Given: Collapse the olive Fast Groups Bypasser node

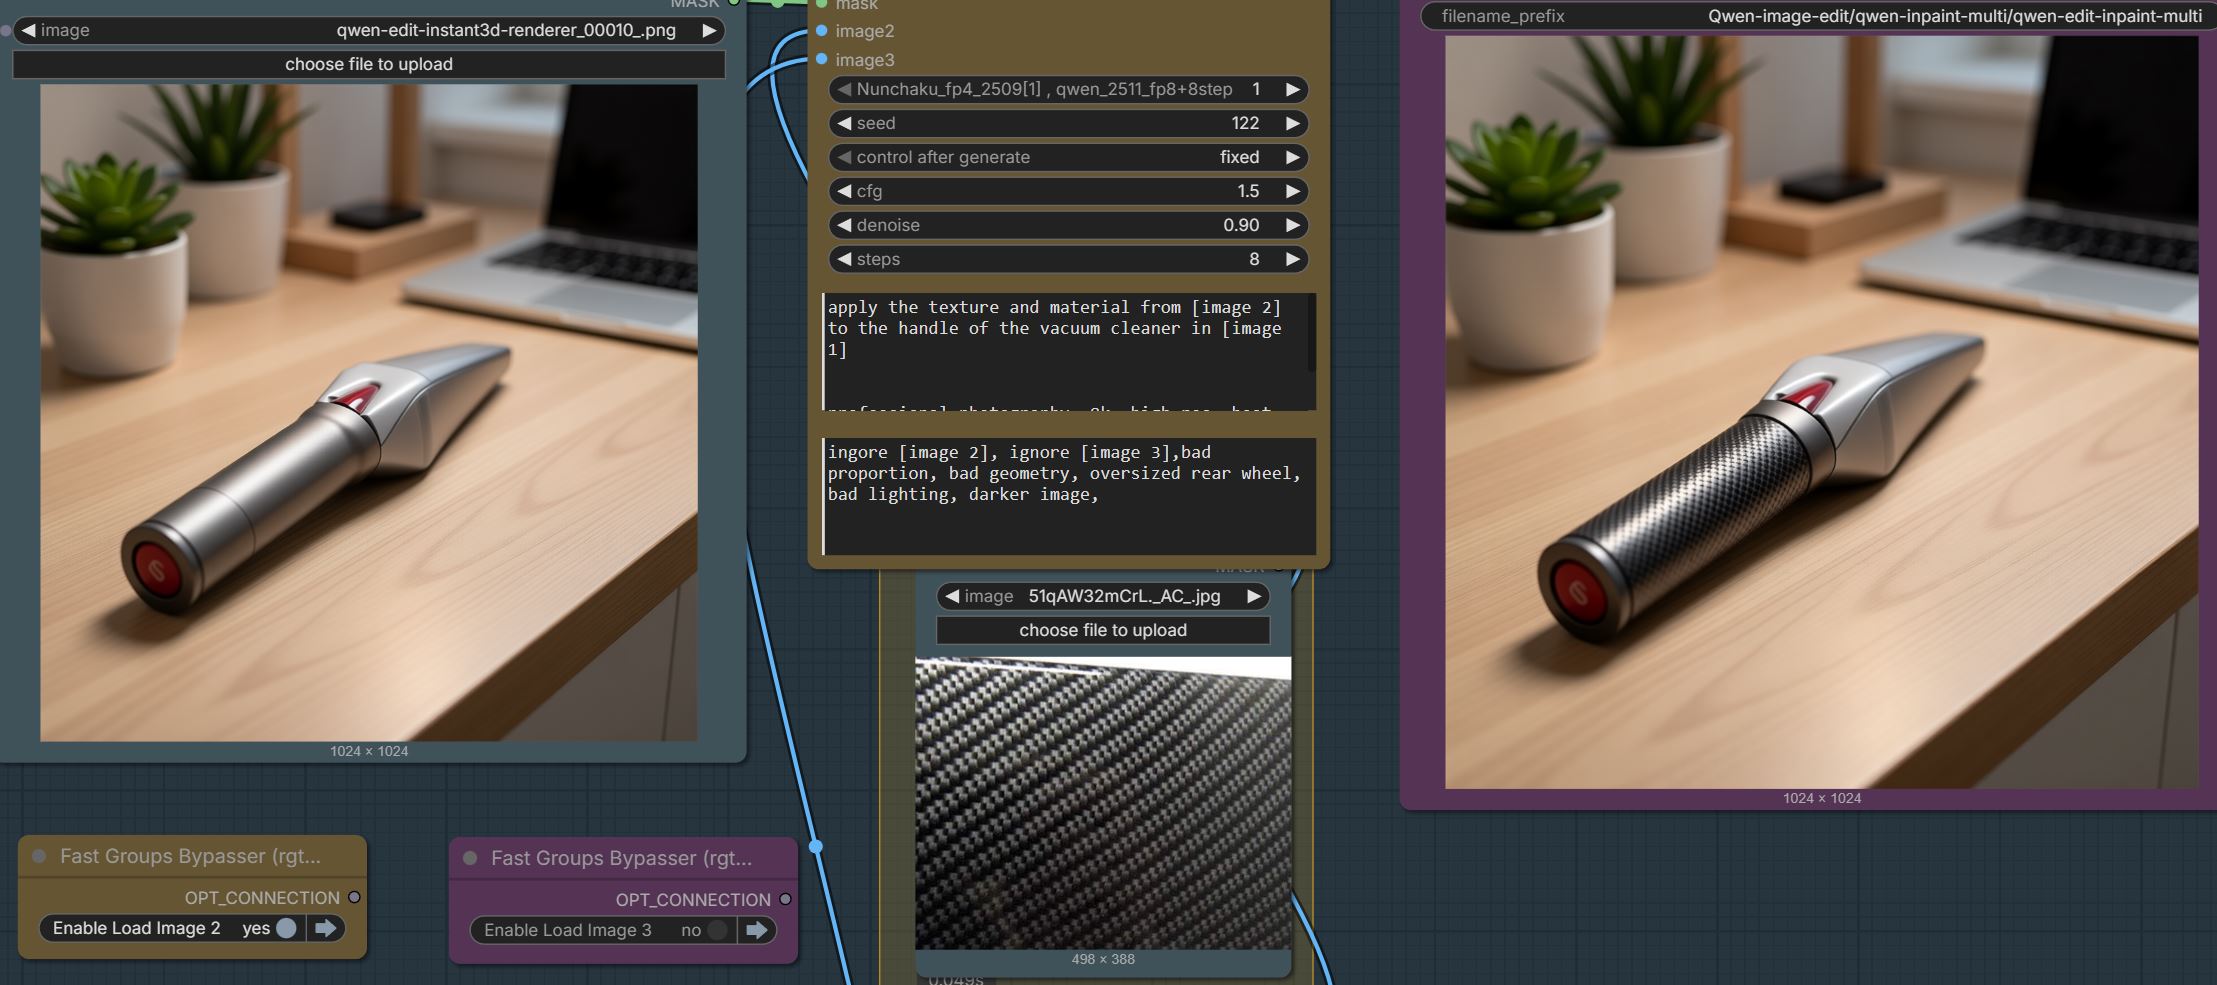Looking at the screenshot, I should point(39,856).
